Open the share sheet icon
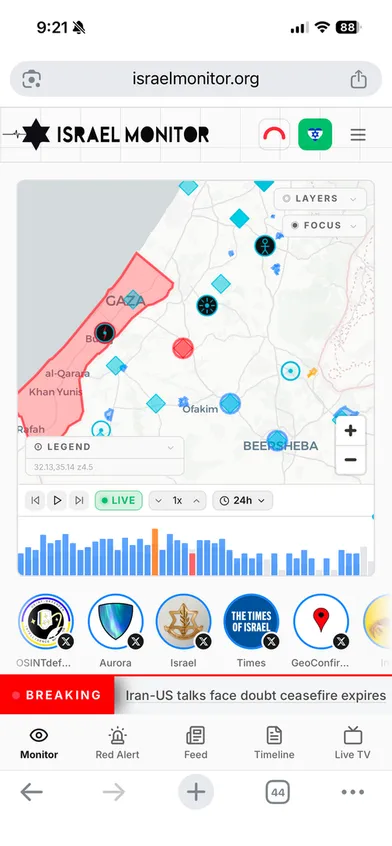 358,79
